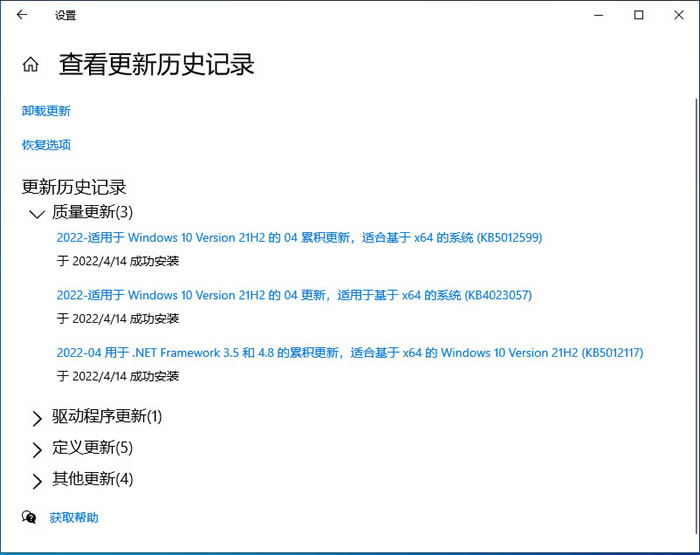Maximize the Settings window
The image size is (700, 555).
(639, 15)
